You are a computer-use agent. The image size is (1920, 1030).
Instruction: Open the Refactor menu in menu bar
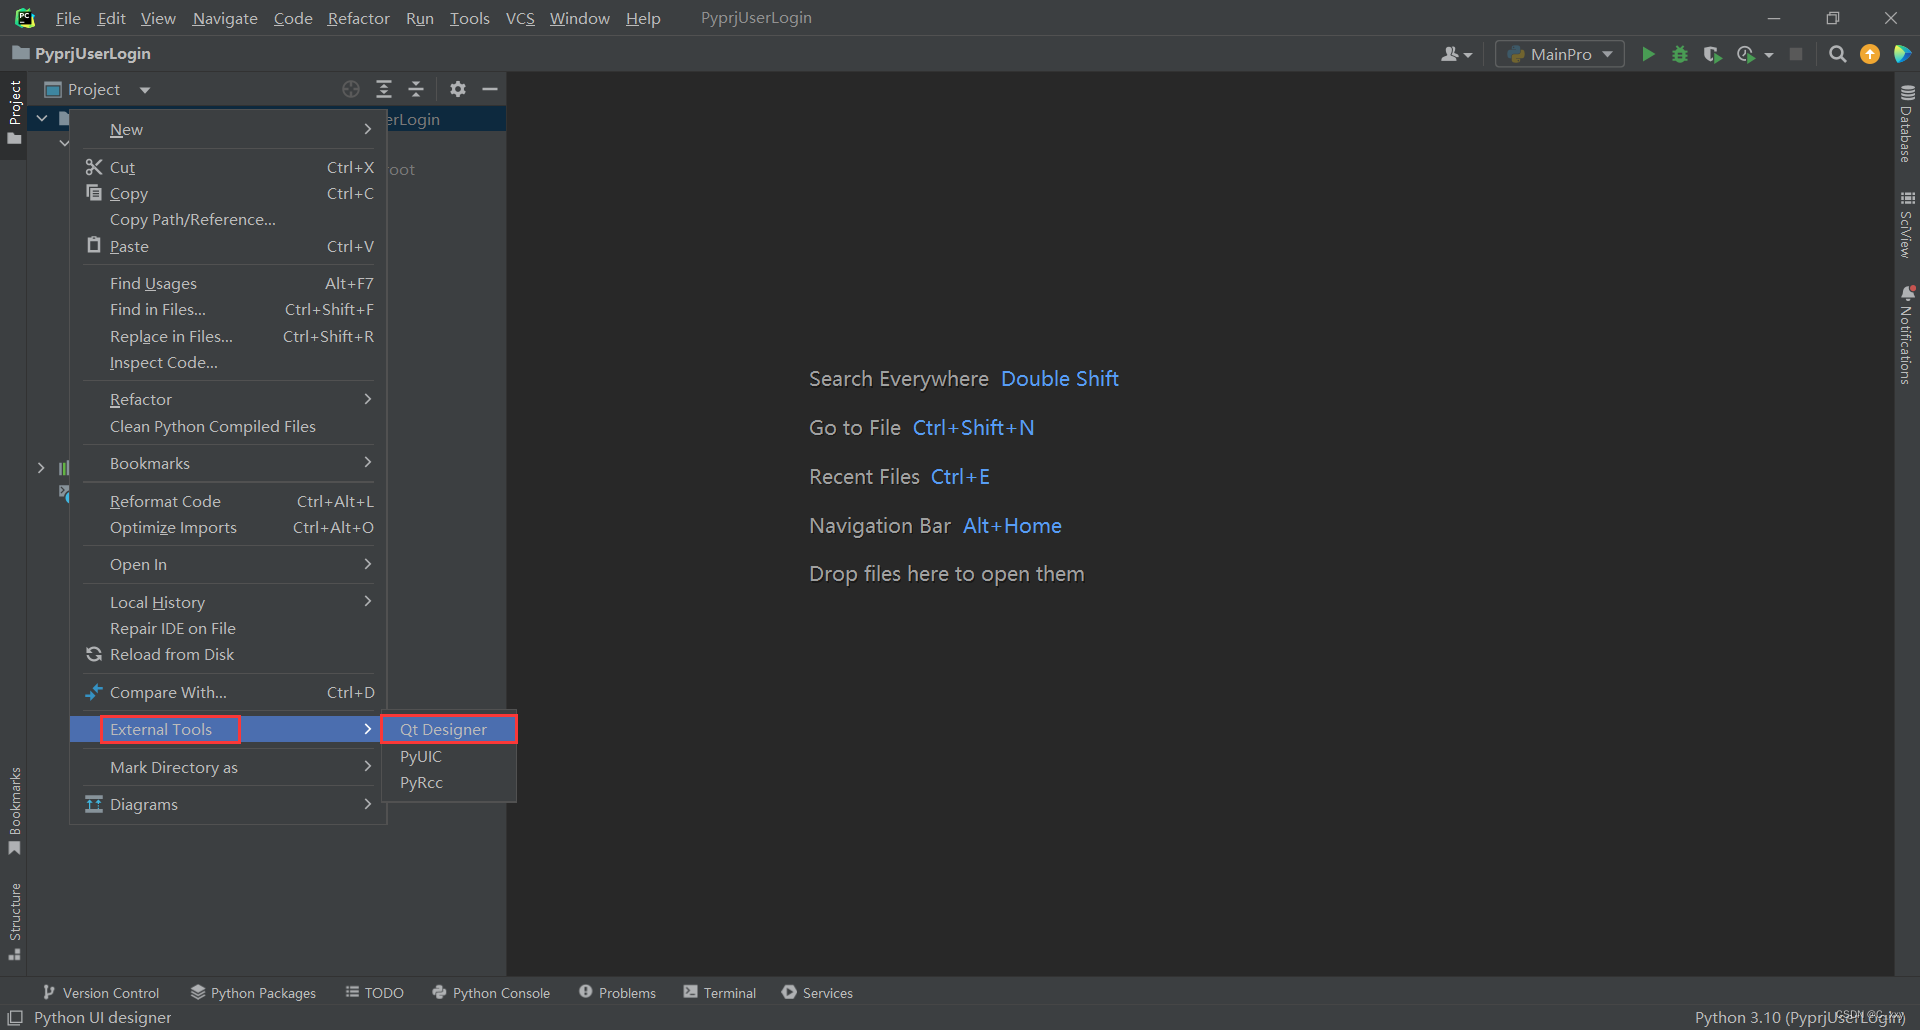[358, 18]
